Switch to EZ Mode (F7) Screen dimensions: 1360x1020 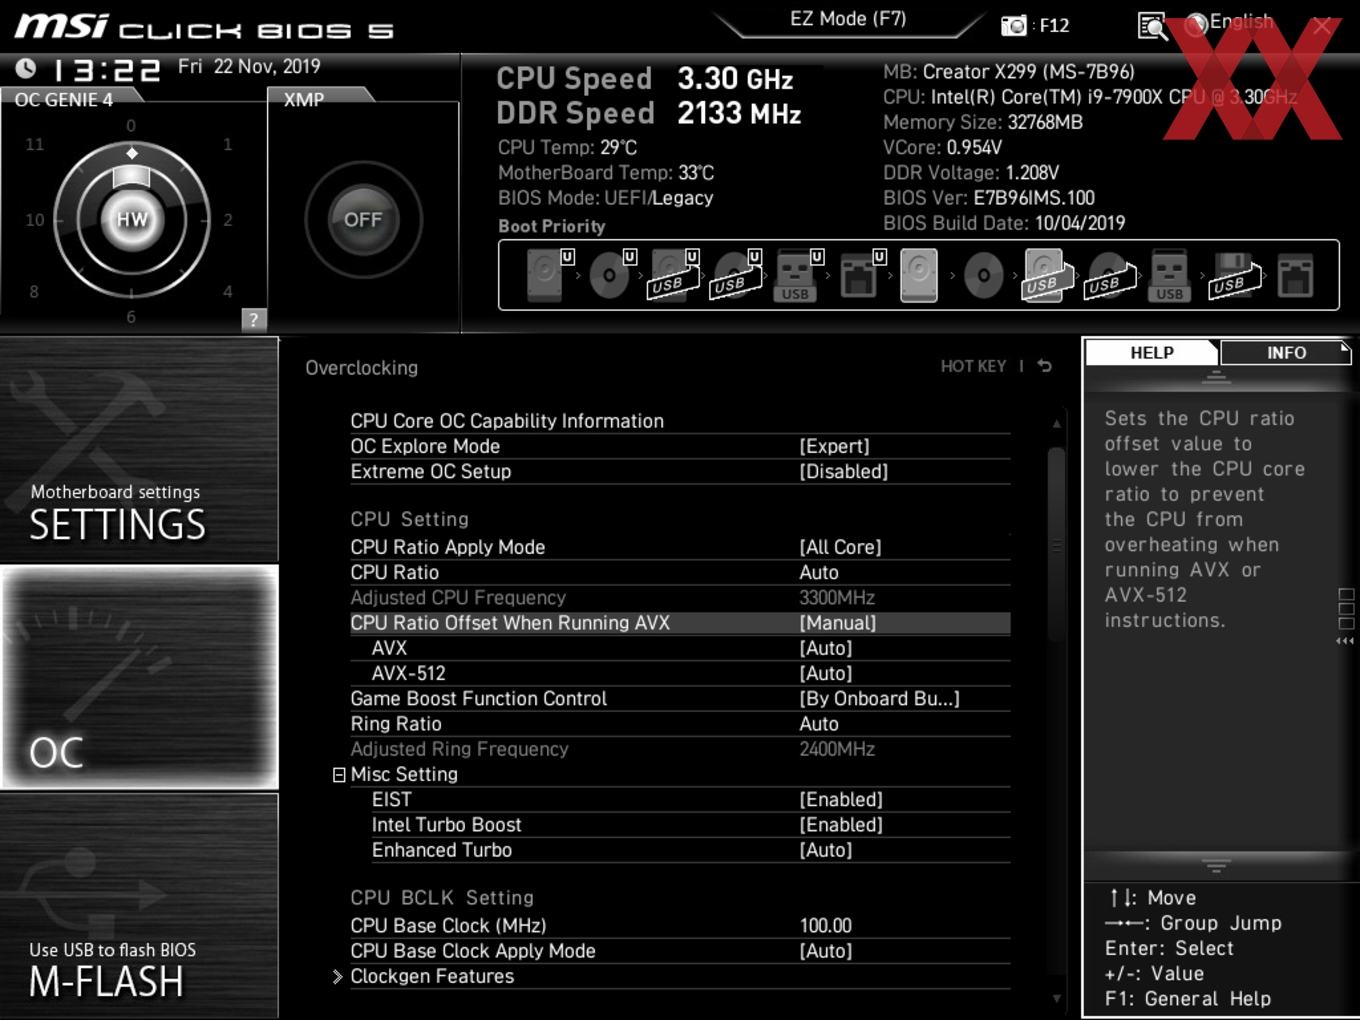pos(848,19)
